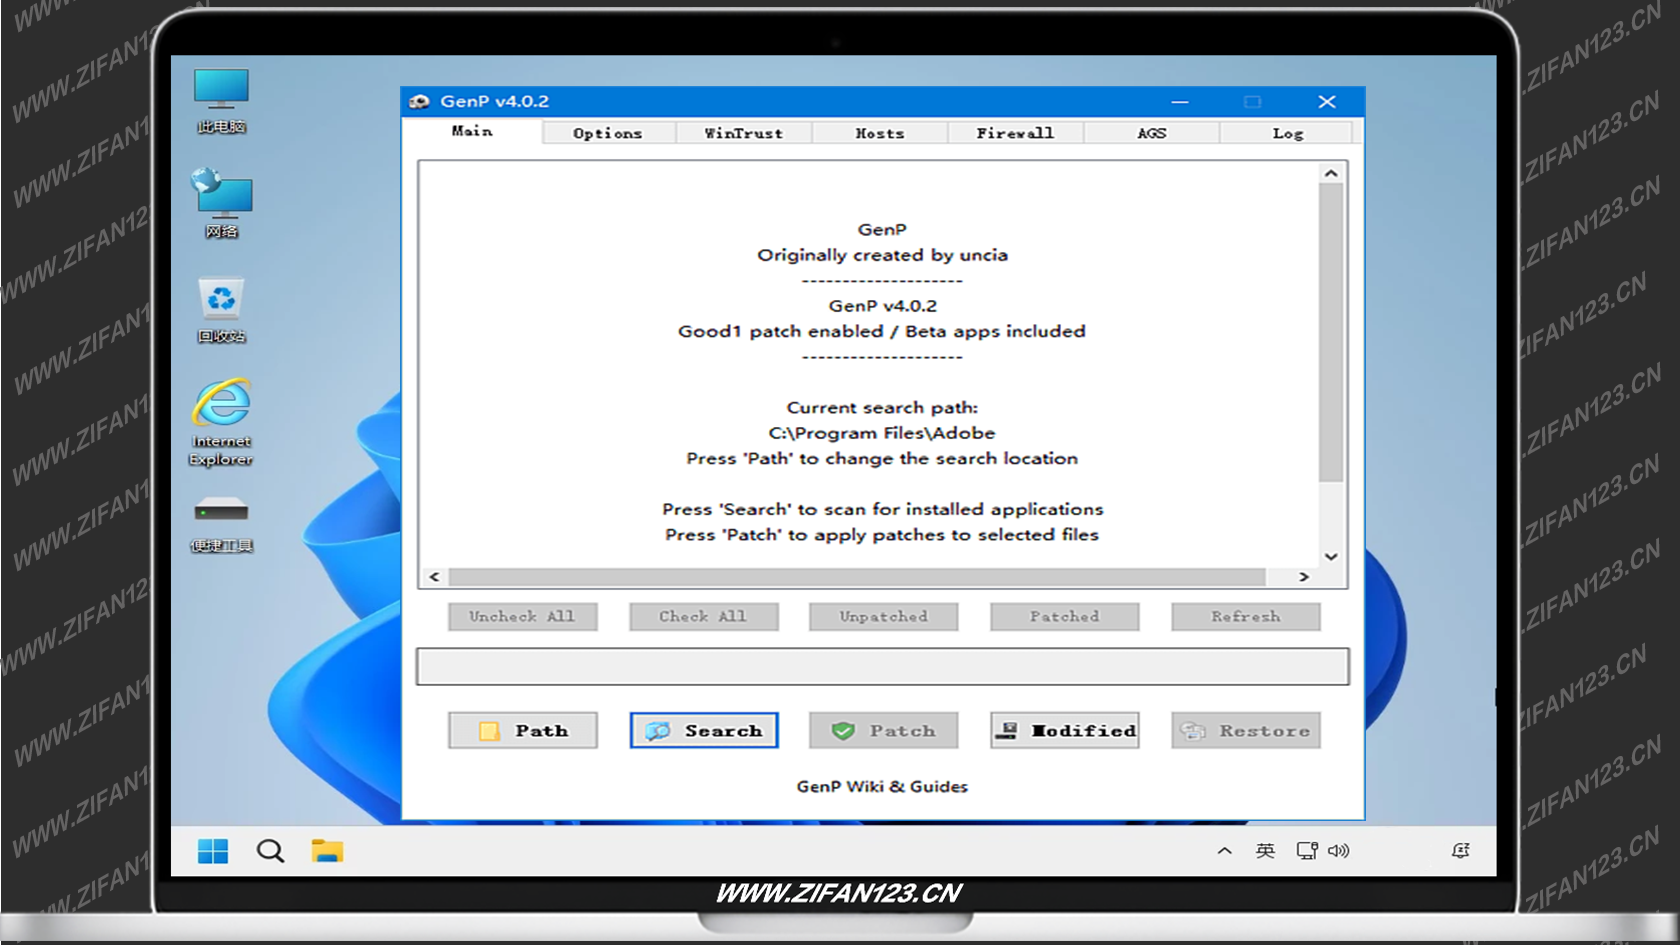Screen dimensions: 1680x945
Task: Open the 此电脑 desktop icon
Action: click(x=221, y=101)
